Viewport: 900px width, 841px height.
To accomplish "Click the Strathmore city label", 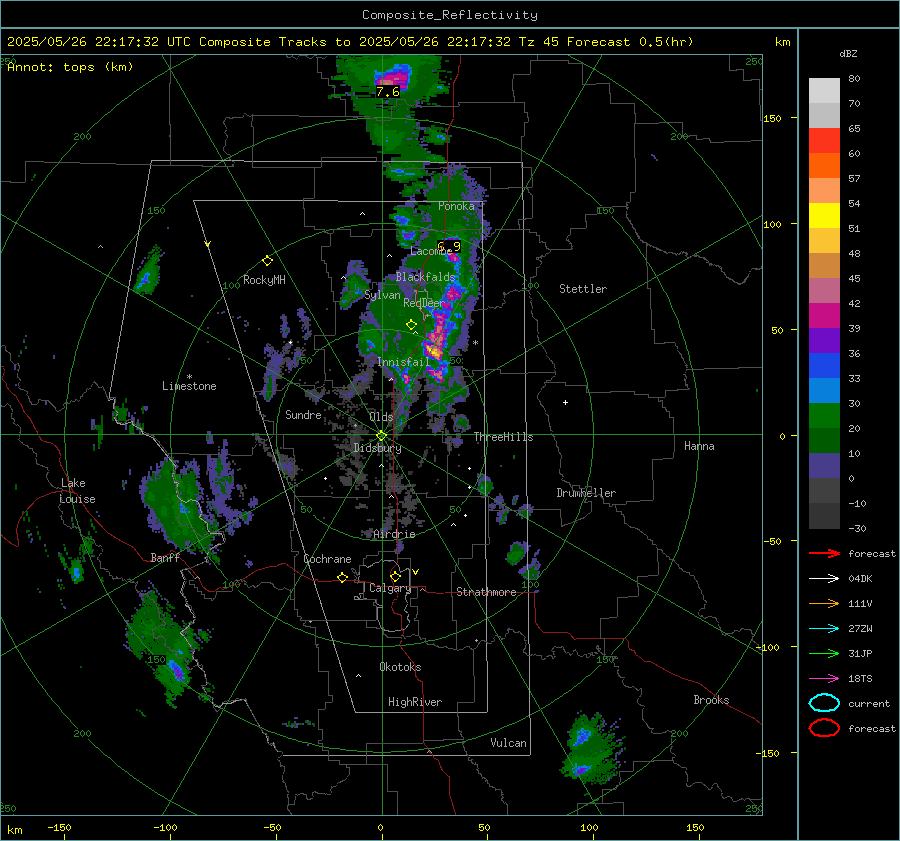I will 486,592.
